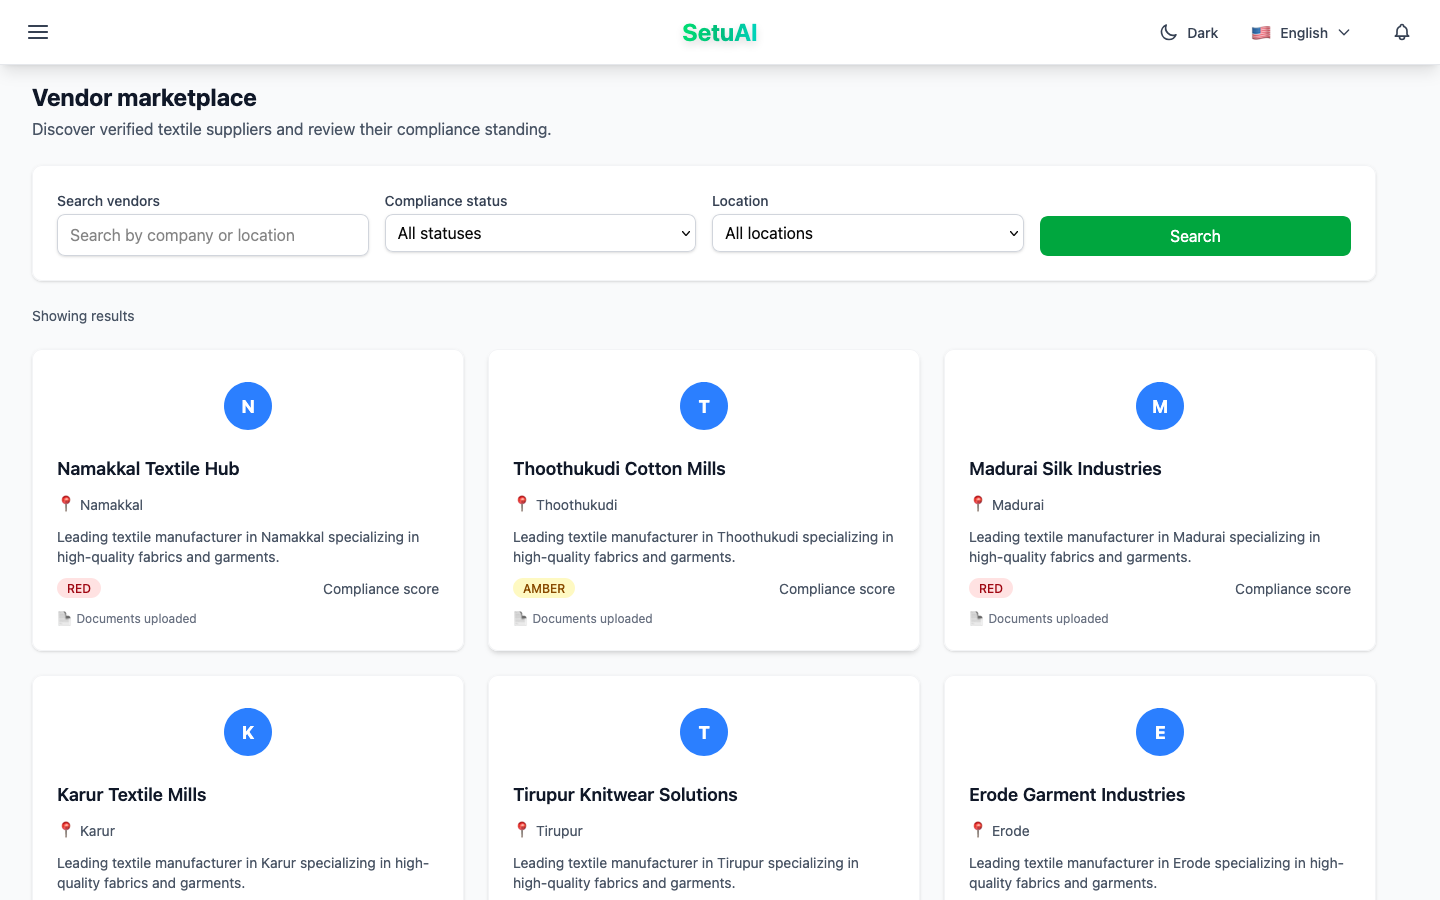Click the E avatar of Erode Garment Industries
Screen dimensions: 1440x900
point(1160,732)
